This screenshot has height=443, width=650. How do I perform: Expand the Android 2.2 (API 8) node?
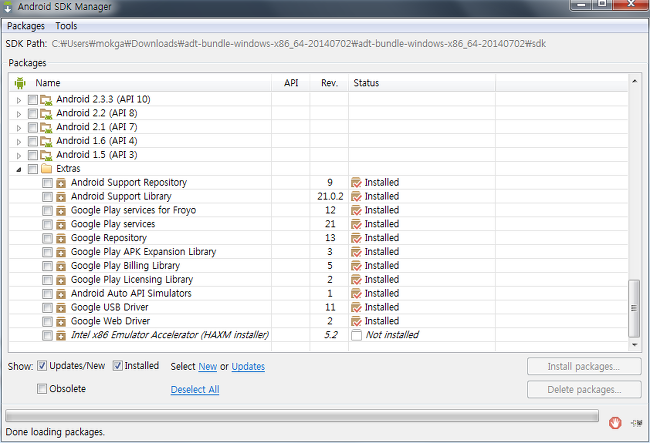(x=19, y=114)
